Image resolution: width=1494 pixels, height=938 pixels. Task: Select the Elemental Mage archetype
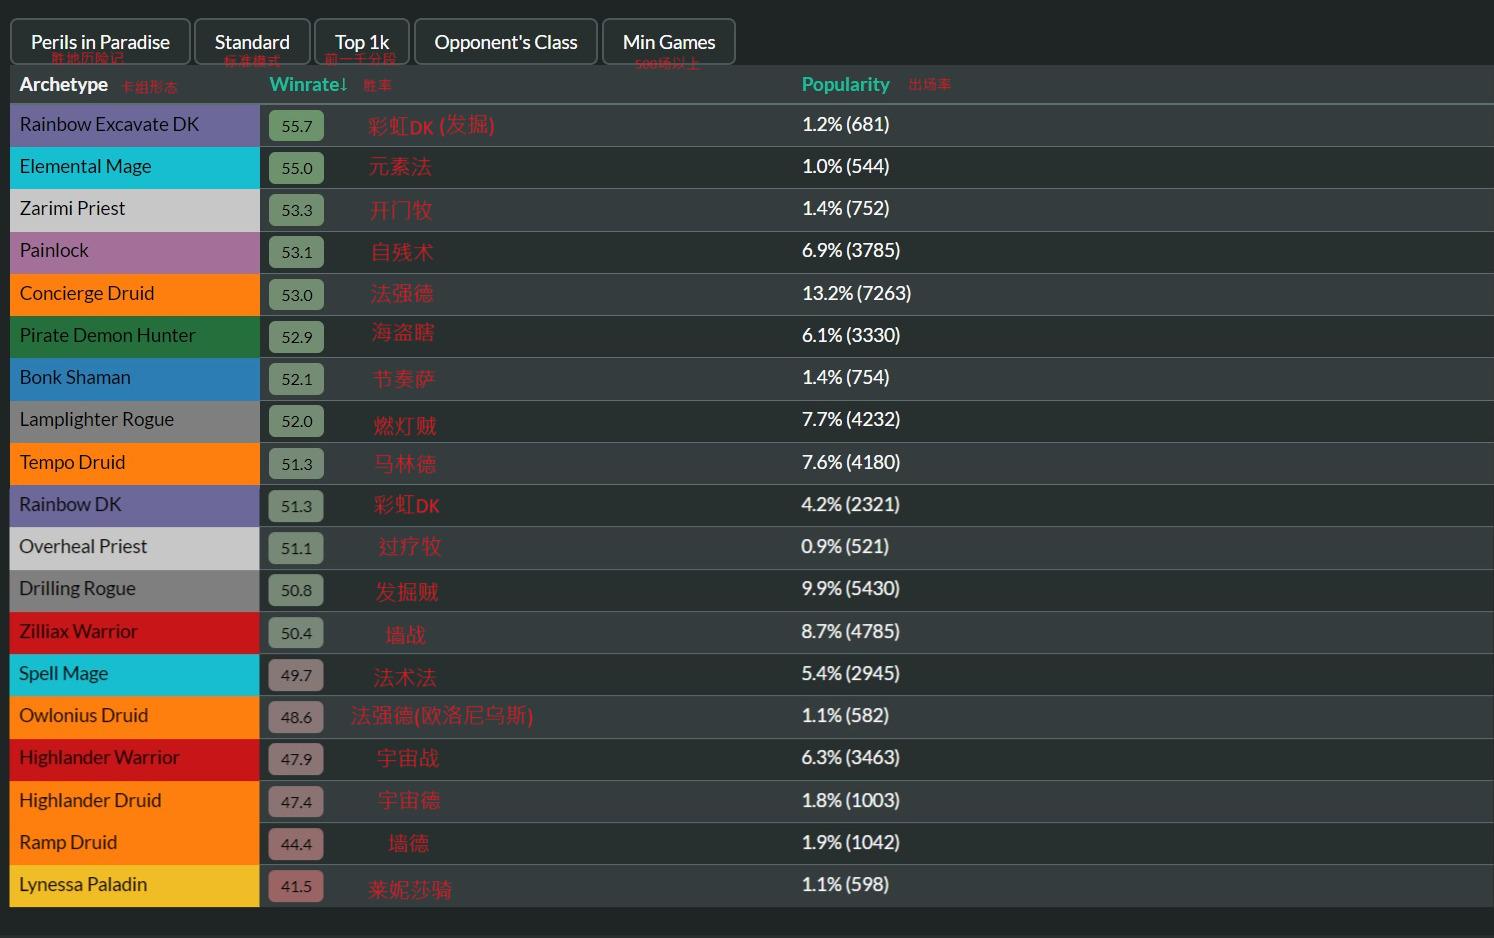coord(135,167)
